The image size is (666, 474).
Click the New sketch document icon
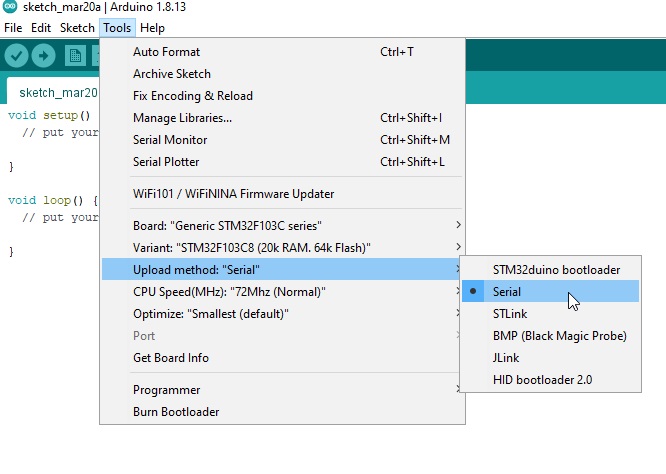[75, 55]
